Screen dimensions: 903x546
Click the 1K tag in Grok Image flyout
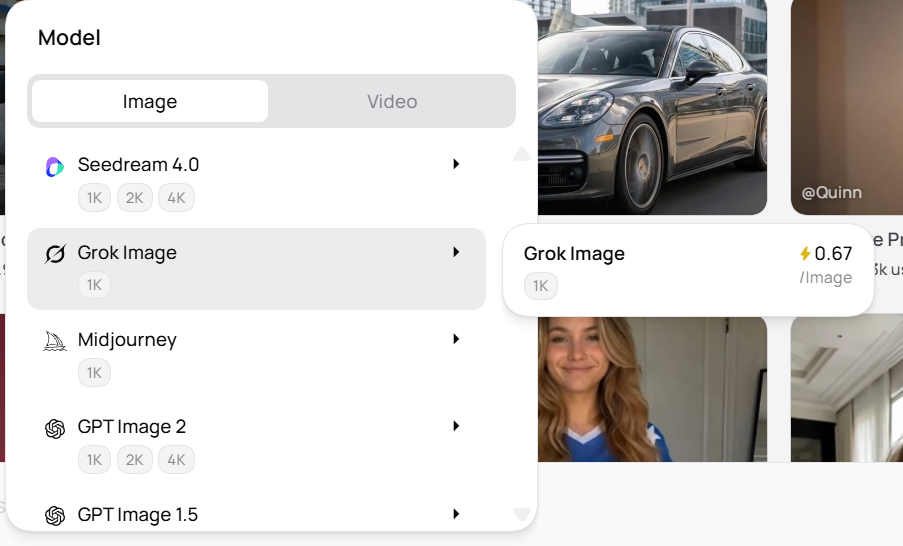coord(541,286)
